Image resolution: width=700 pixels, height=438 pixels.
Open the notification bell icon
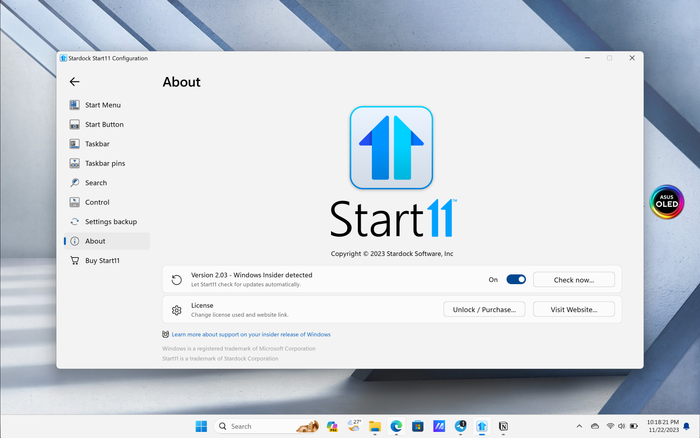[687, 426]
